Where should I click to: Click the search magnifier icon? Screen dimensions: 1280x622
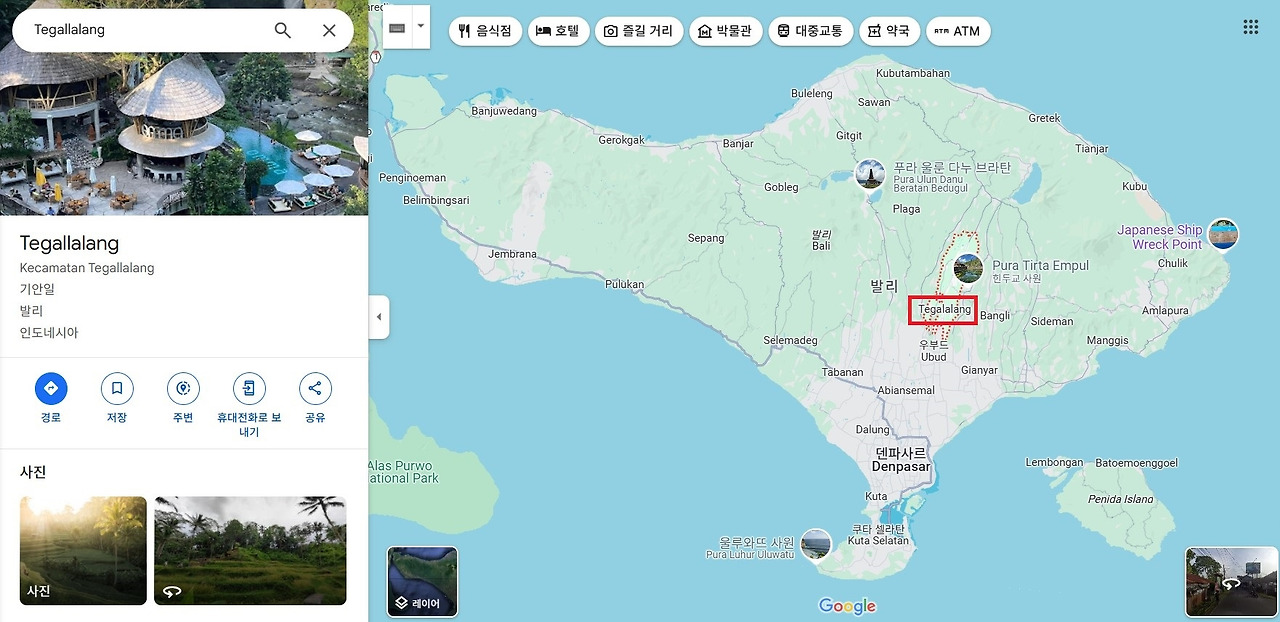point(283,30)
